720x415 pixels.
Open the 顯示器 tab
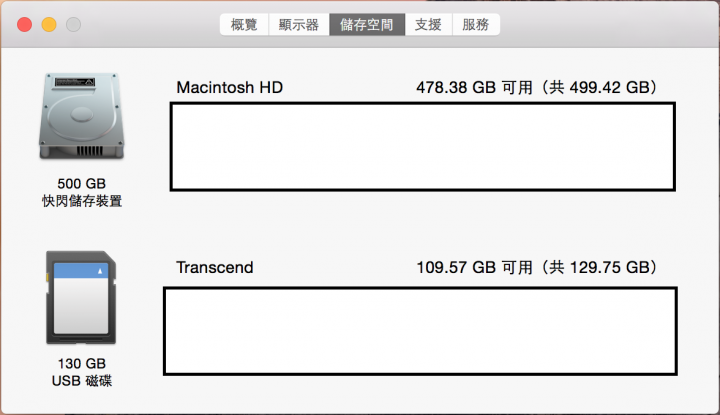point(299,24)
